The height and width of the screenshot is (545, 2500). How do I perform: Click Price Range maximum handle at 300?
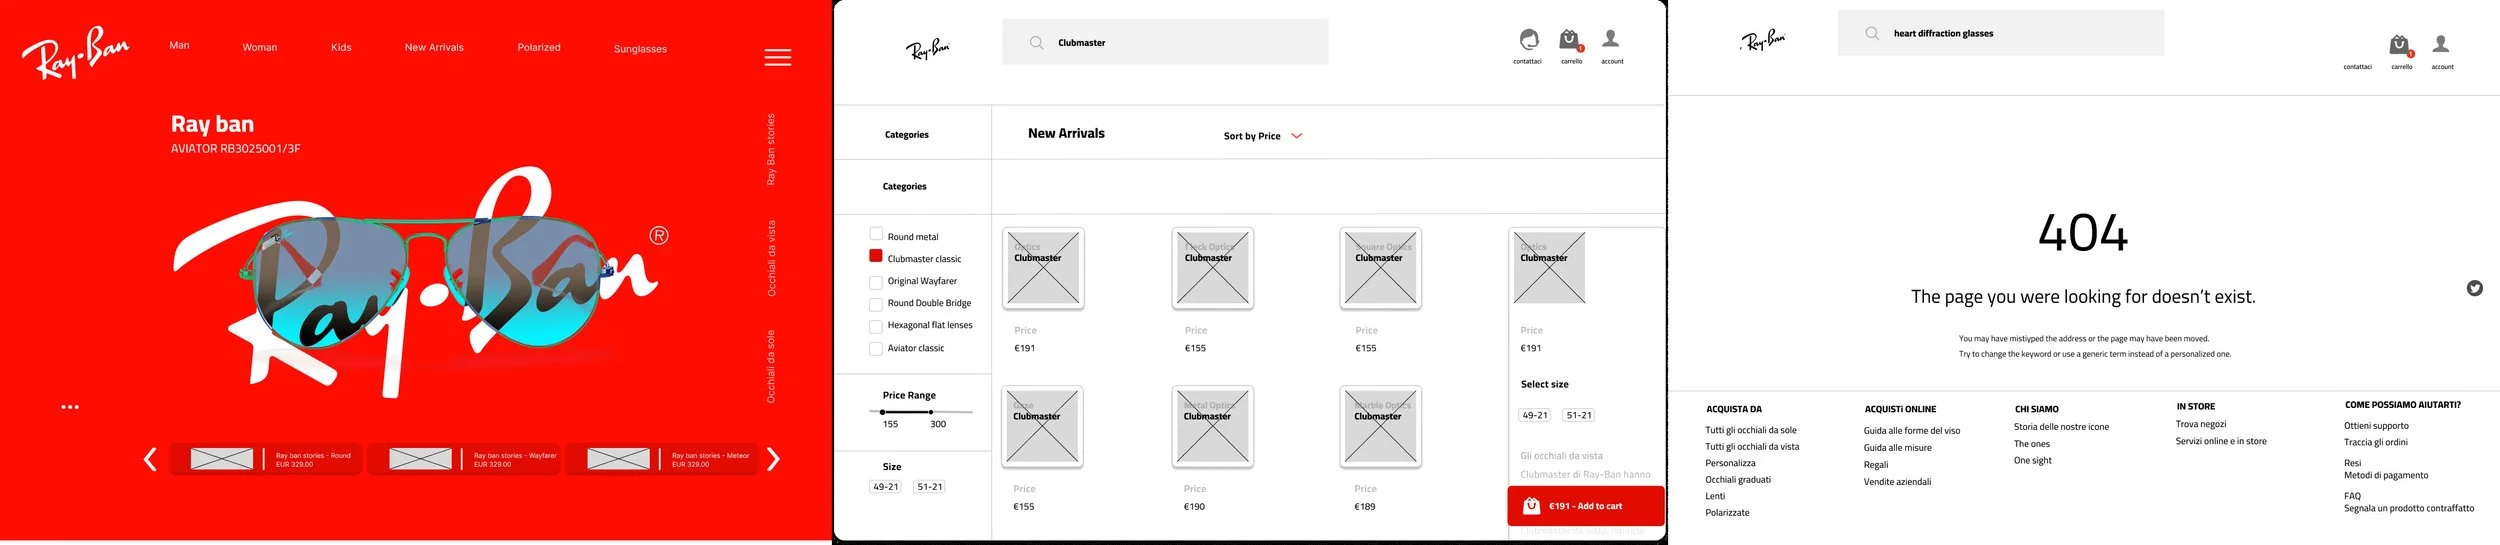pos(931,412)
